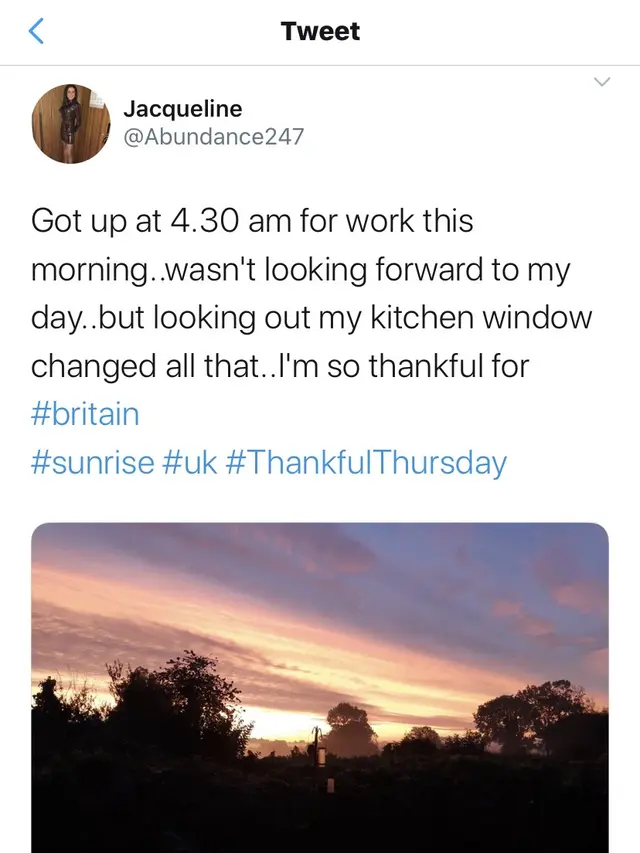Open the tweet options chevron menu
640x853 pixels.
[602, 82]
